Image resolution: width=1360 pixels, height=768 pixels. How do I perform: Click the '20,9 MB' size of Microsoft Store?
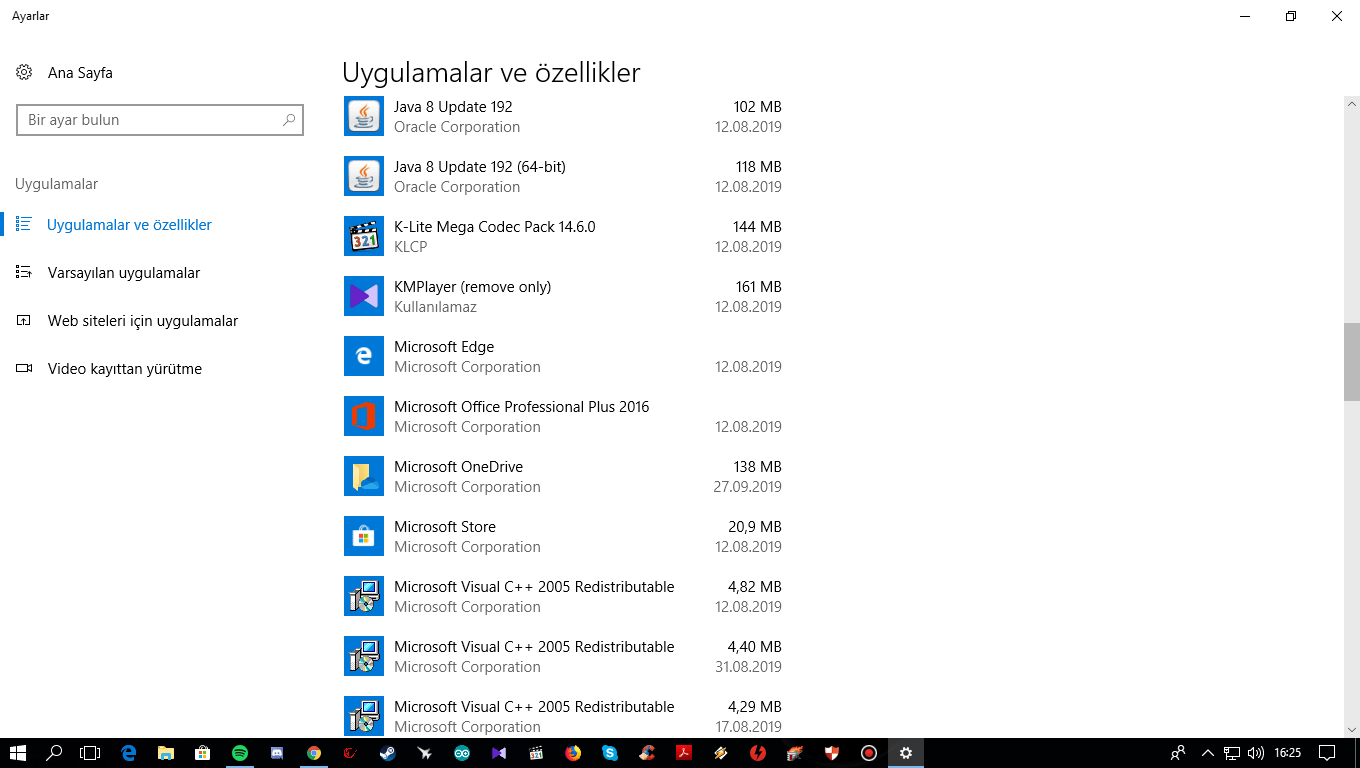[x=755, y=527]
